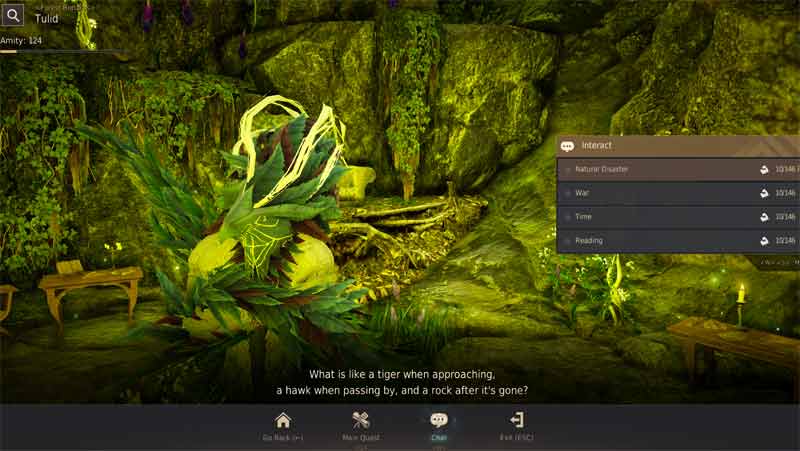Viewport: 800px width, 451px height.
Task: Click the Interact header speech bubble icon
Action: tap(567, 146)
